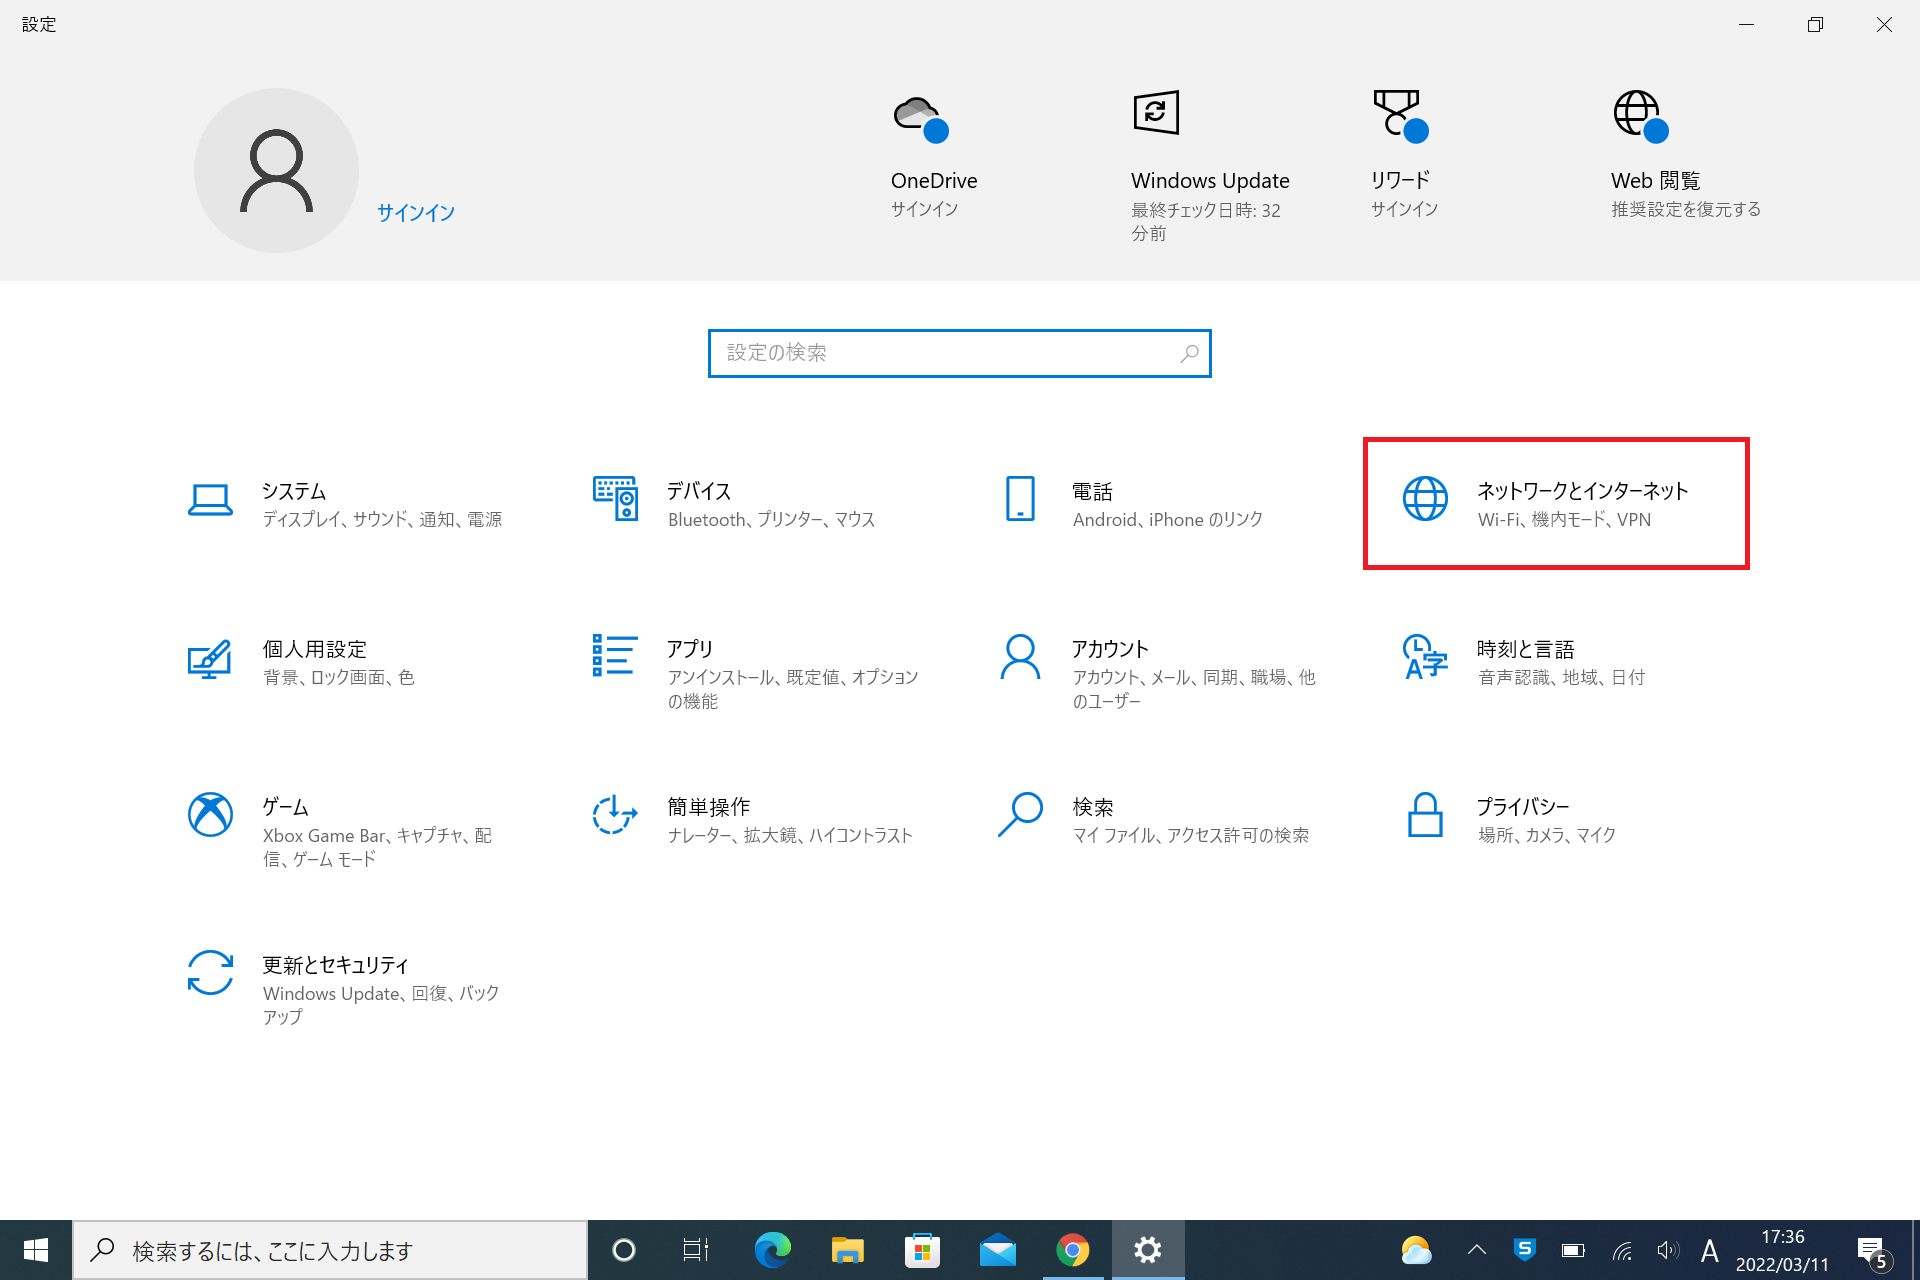
Task: Click the Settings gear in the taskbar
Action: [1147, 1250]
